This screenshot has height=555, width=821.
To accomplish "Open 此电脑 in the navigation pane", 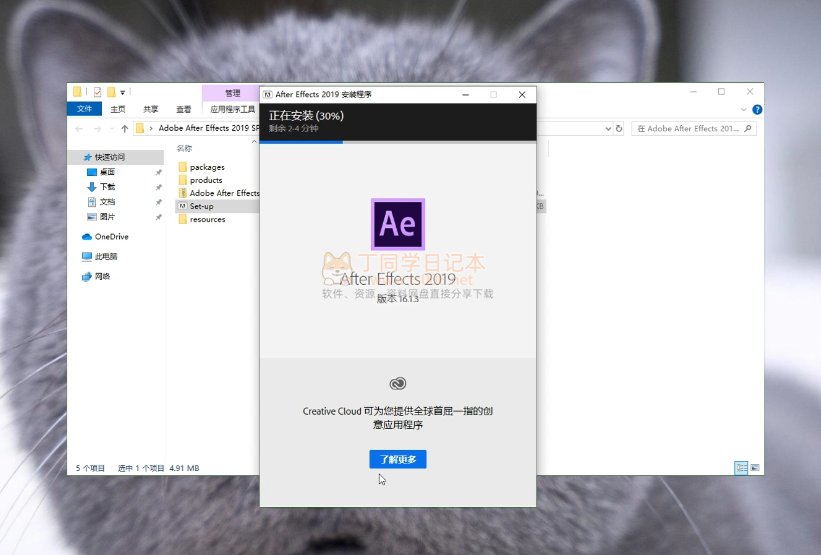I will (x=106, y=256).
